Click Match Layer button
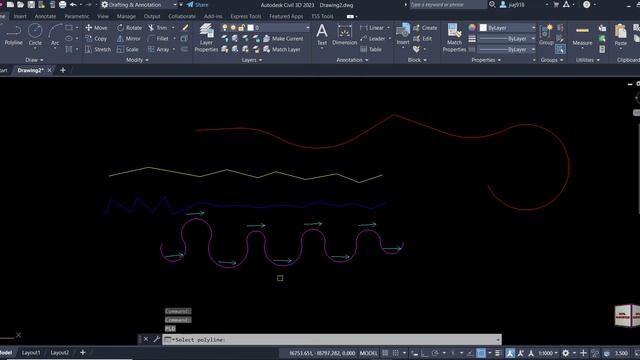Viewport: 640px width, 360px height. pos(282,49)
